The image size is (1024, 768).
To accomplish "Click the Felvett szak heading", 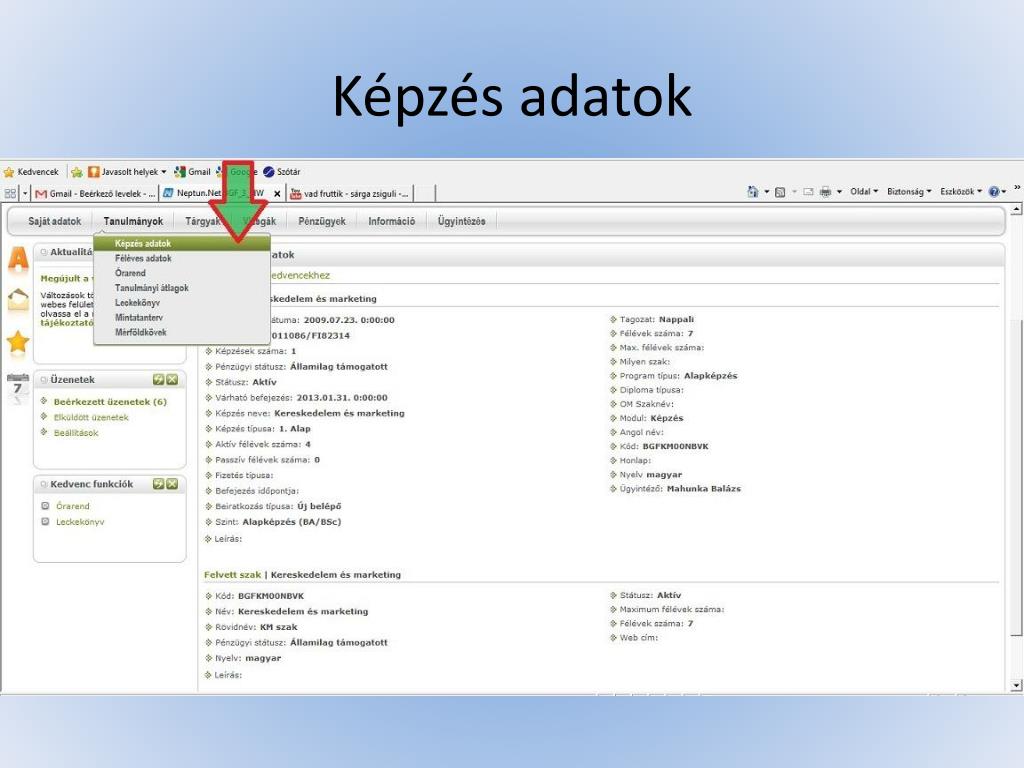I will tap(232, 575).
